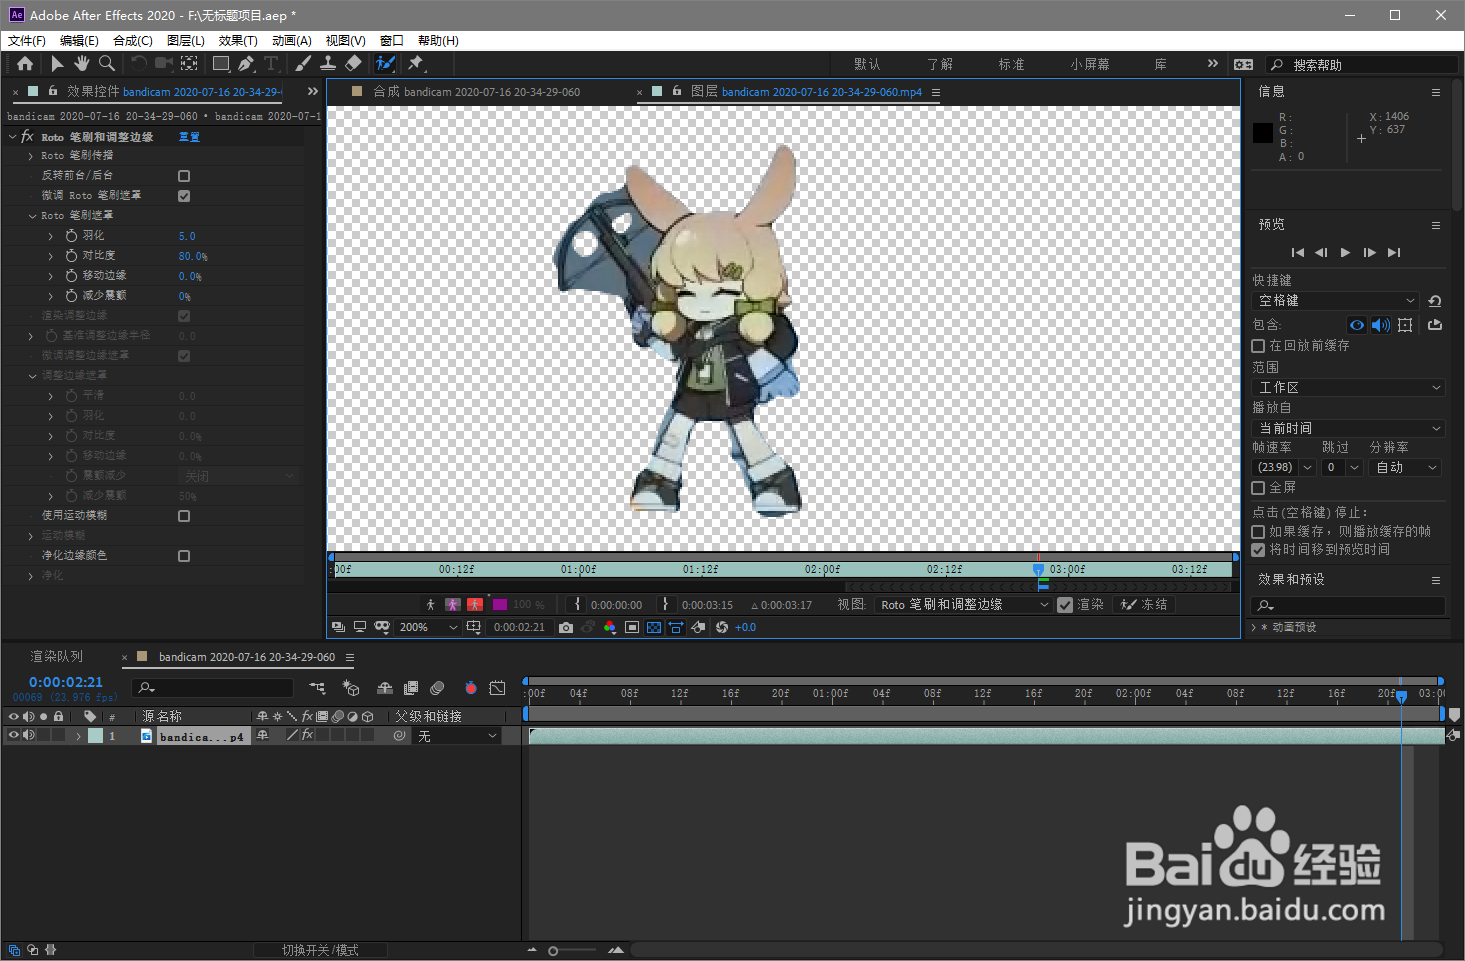Screen dimensions: 1465x961
Task: Expand layer 1 properties in timeline
Action: click(79, 736)
